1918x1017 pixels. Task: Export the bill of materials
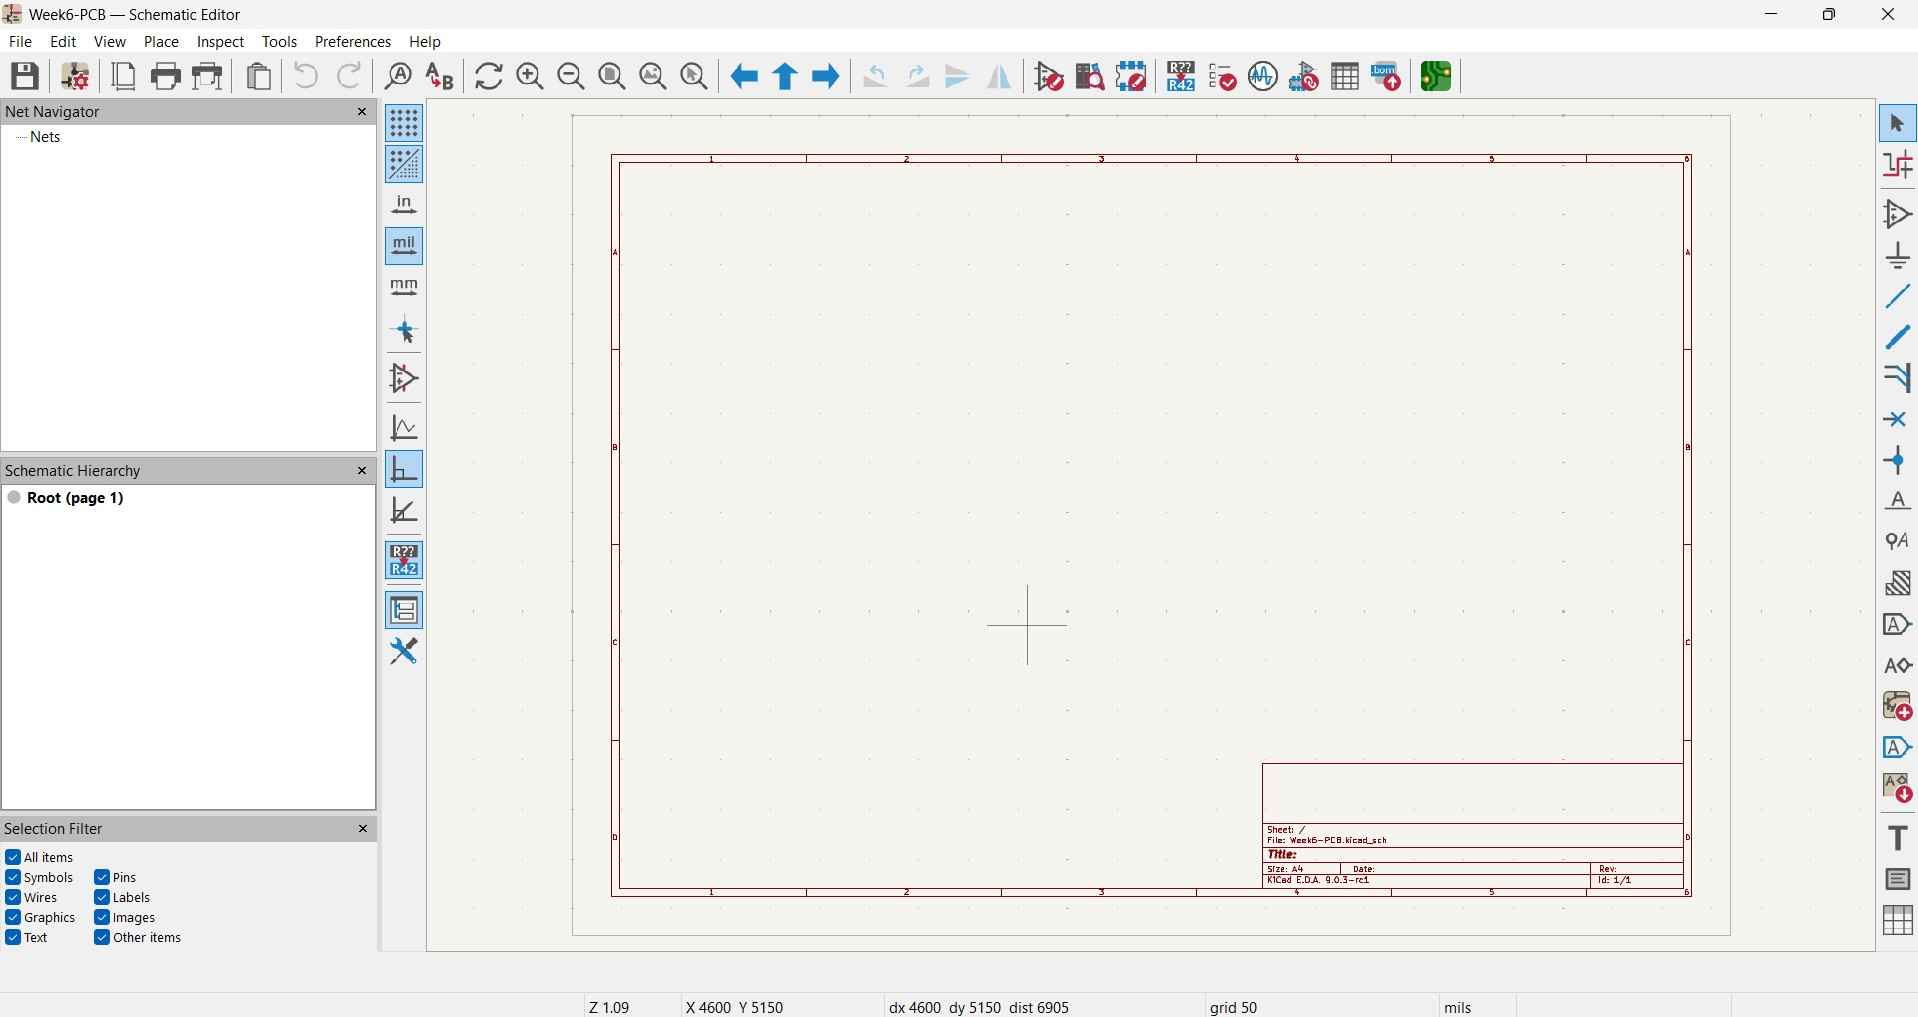1387,76
